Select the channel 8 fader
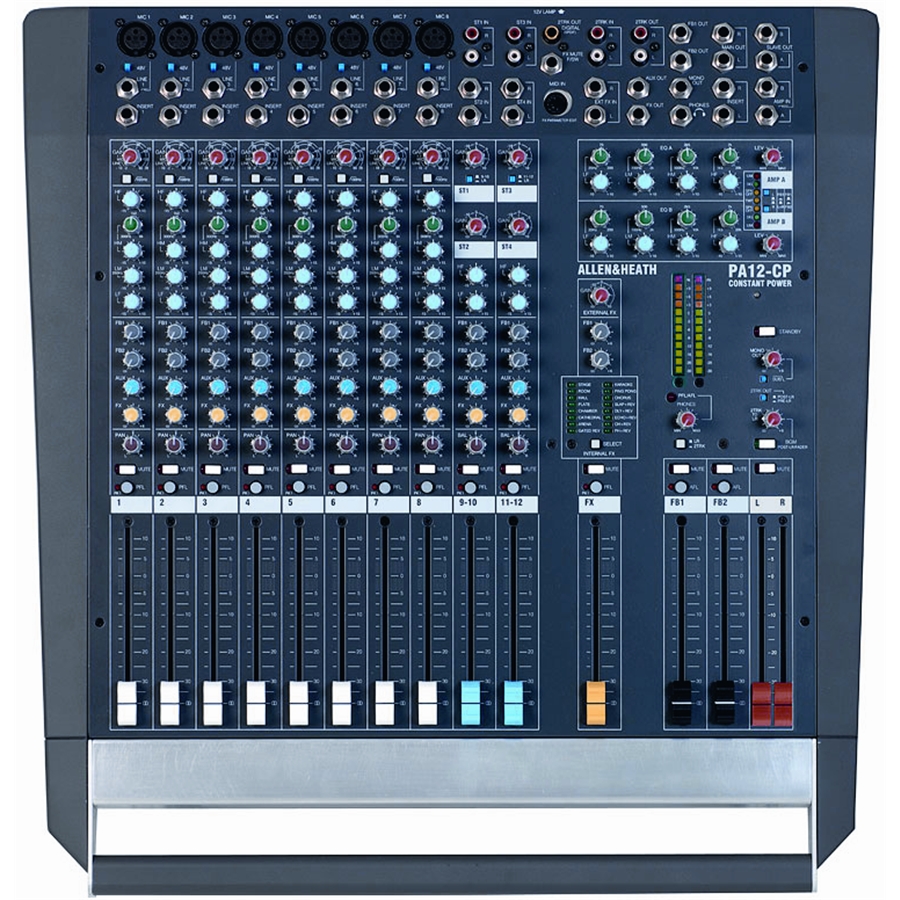The width and height of the screenshot is (900, 900). pyautogui.click(x=428, y=703)
